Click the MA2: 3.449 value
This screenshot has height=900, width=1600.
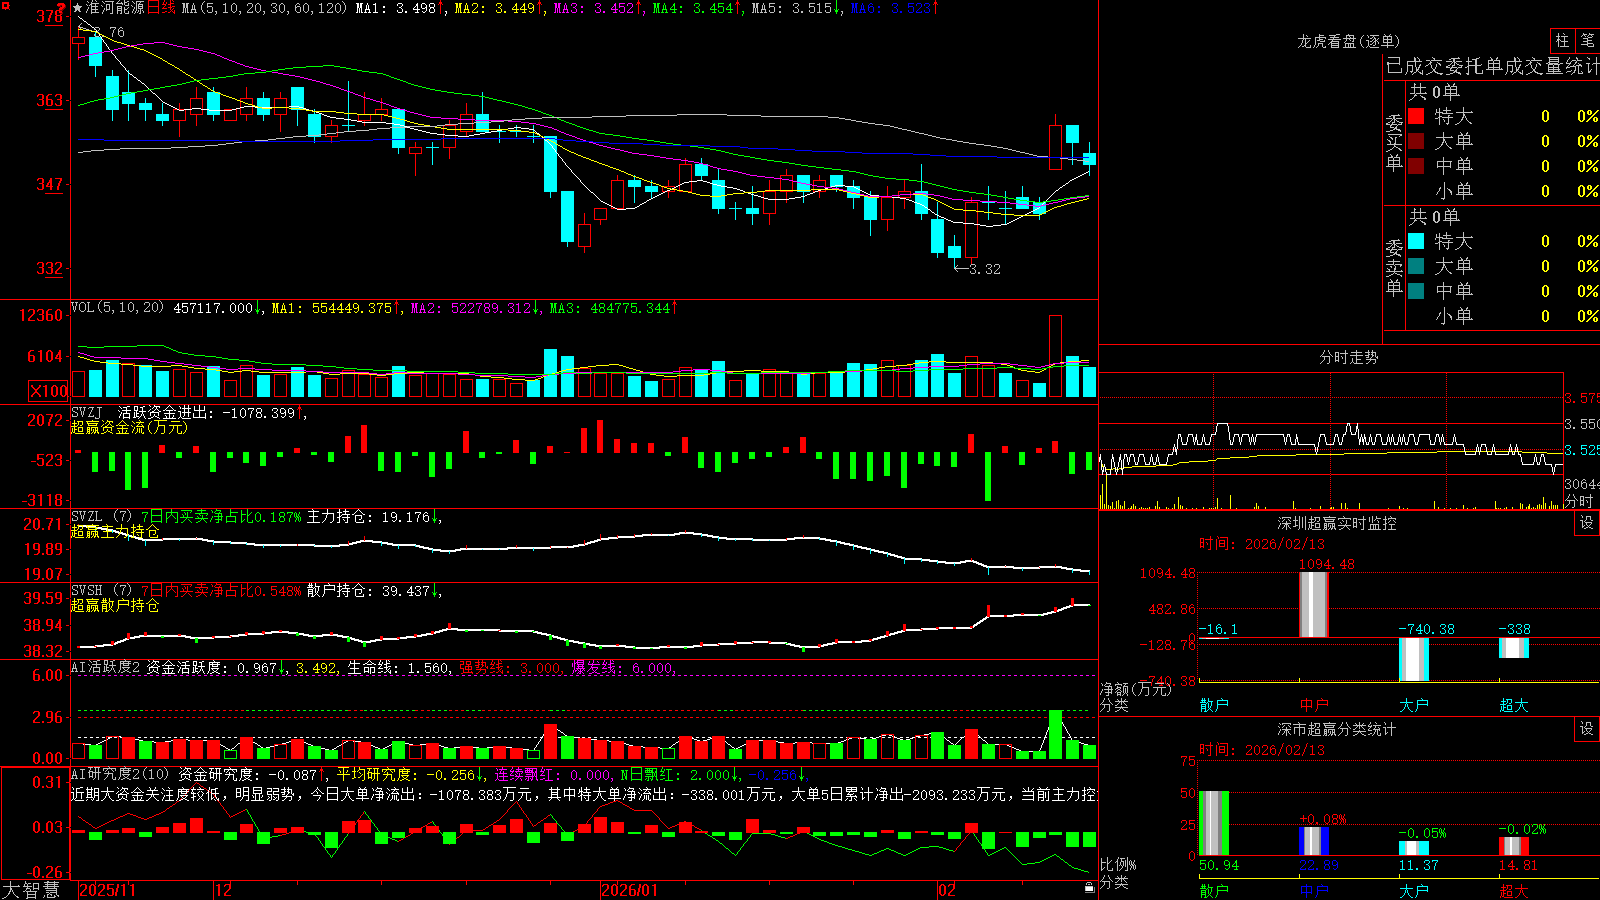(x=498, y=8)
